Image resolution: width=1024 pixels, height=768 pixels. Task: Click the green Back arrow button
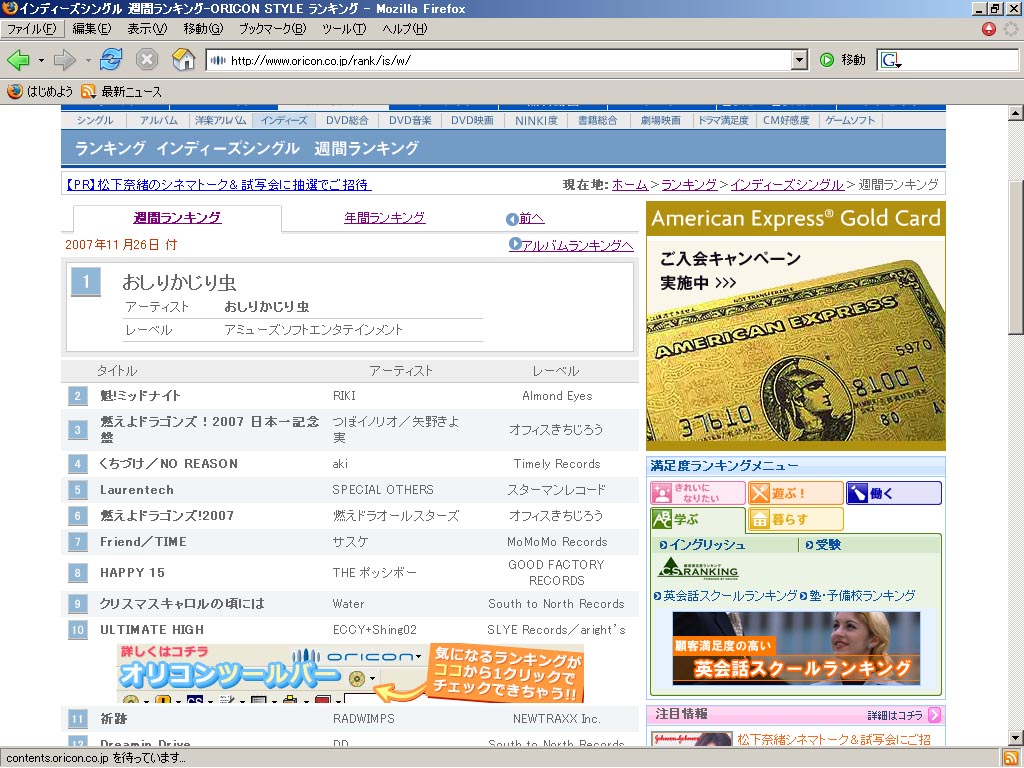(18, 60)
